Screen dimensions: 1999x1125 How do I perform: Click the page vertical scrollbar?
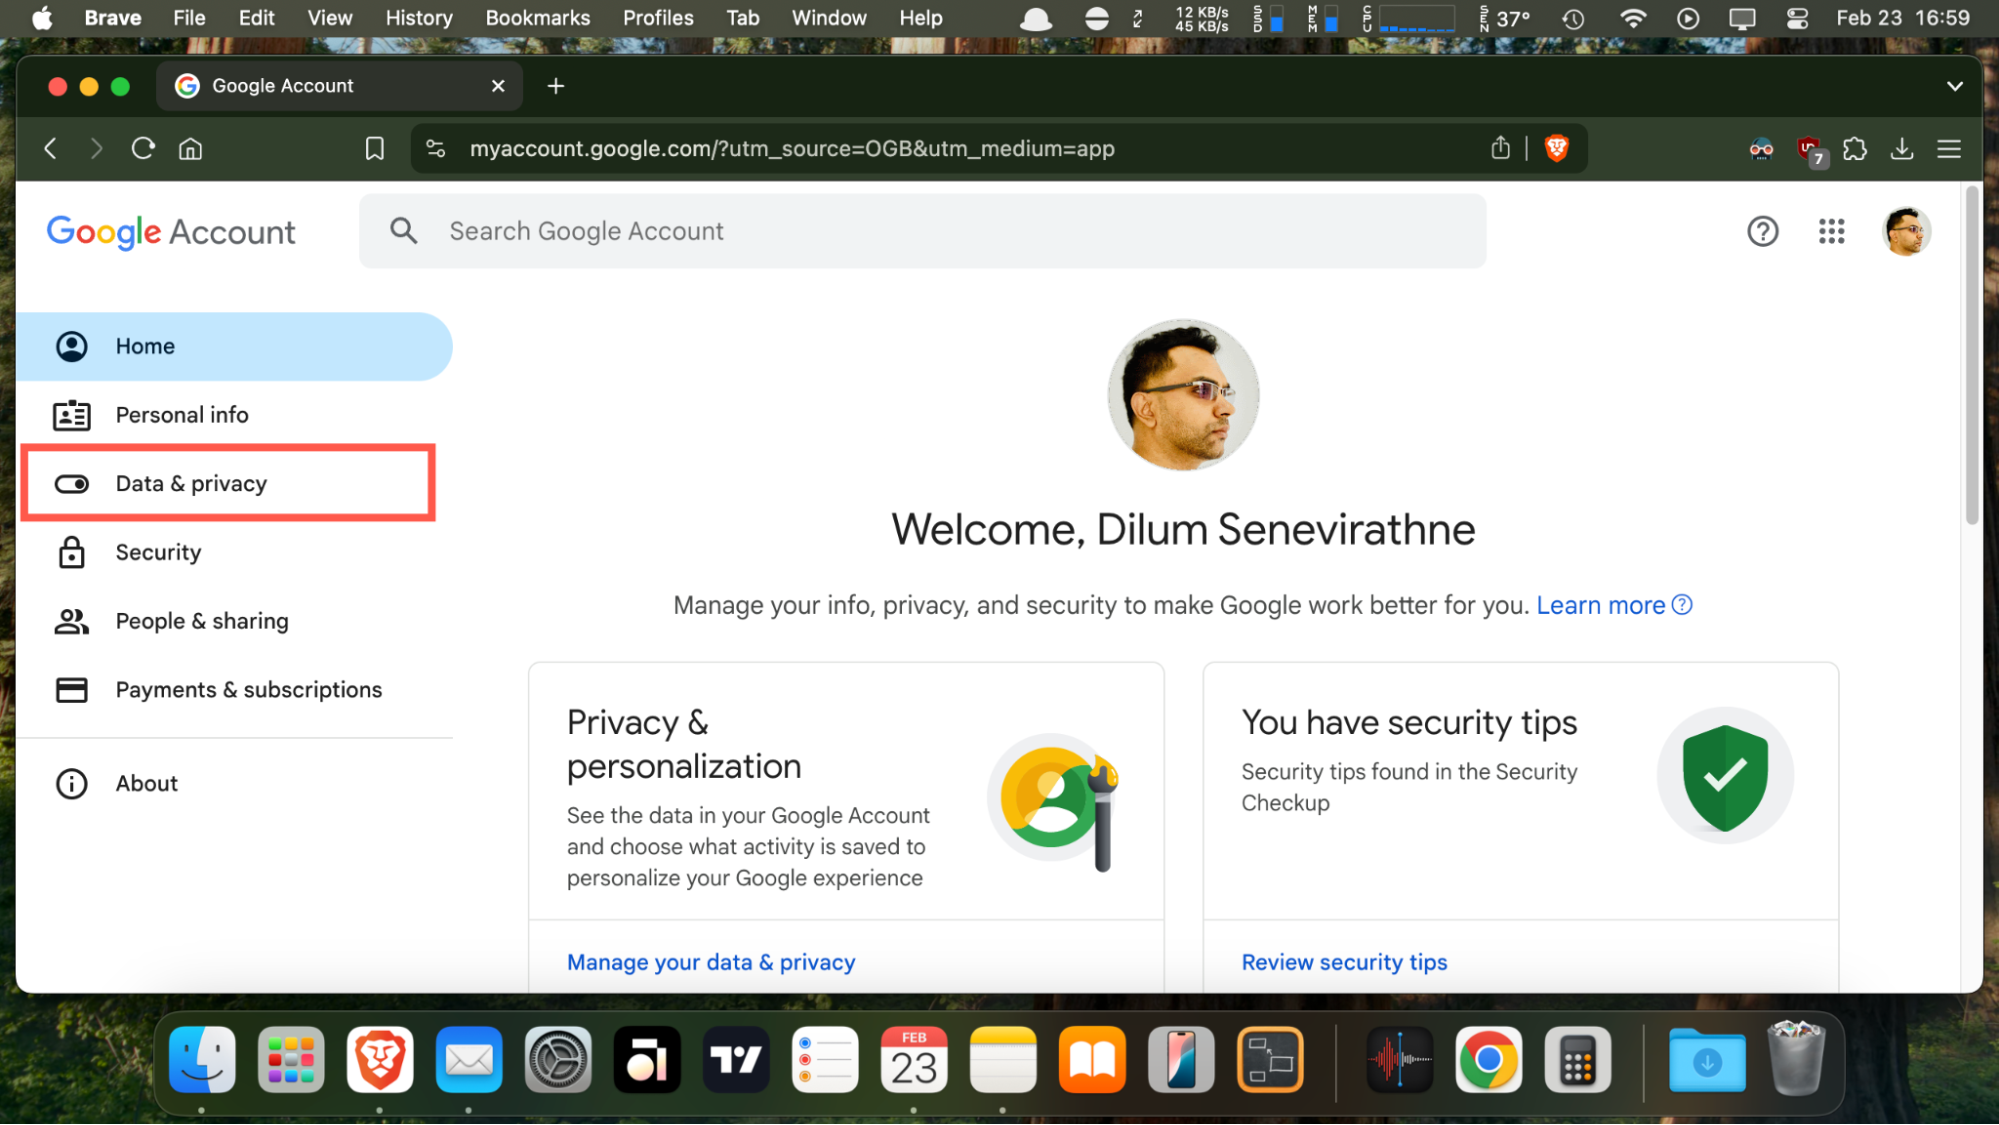click(x=1971, y=355)
